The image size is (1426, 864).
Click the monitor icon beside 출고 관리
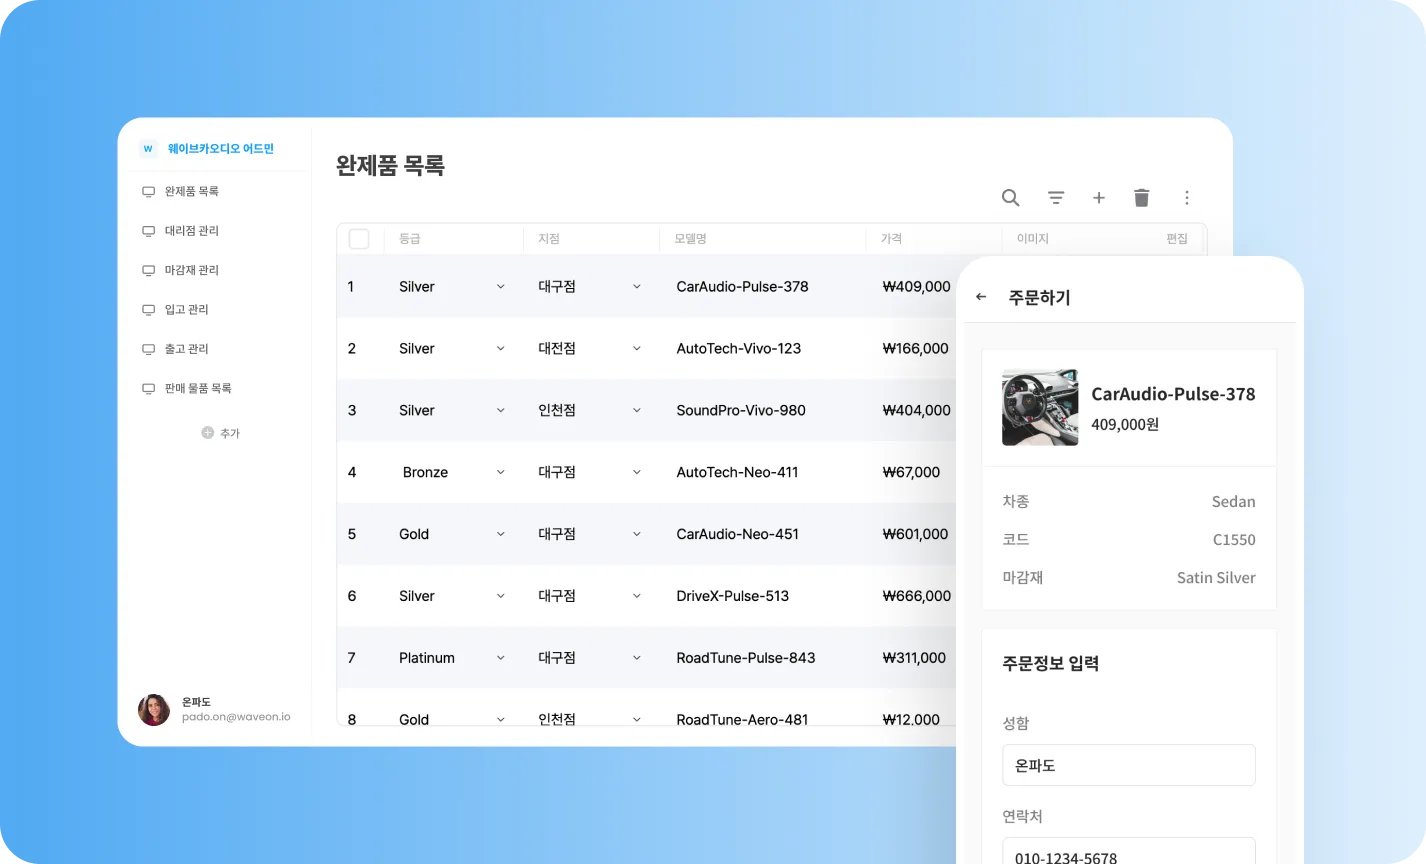coord(149,349)
